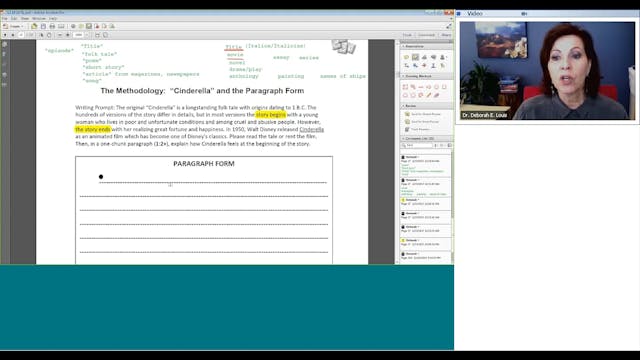
Task: Open the Create dropdown button
Action: [13, 26]
